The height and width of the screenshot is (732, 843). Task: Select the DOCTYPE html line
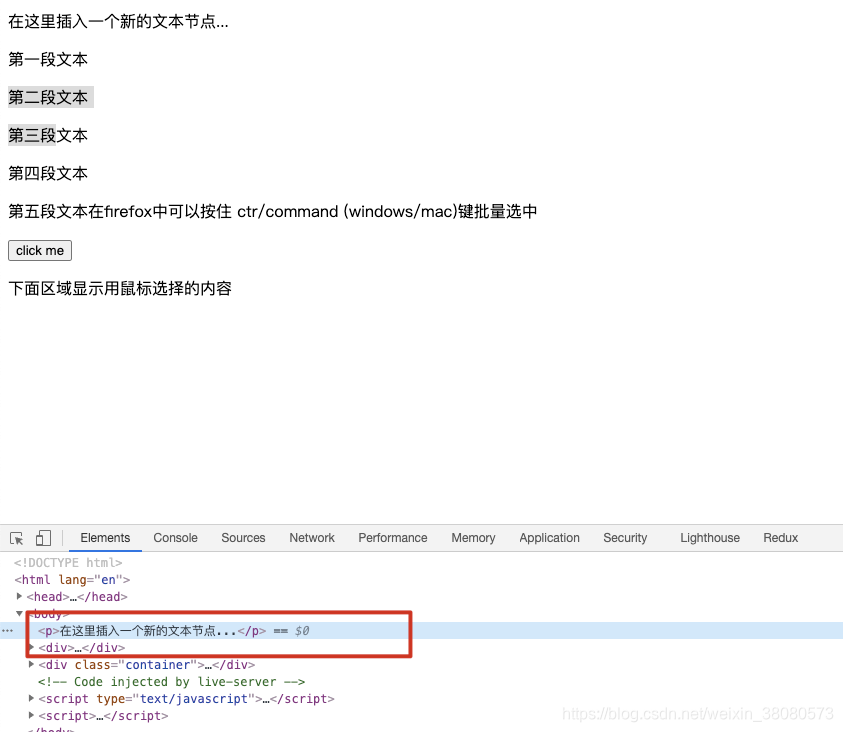(68, 563)
